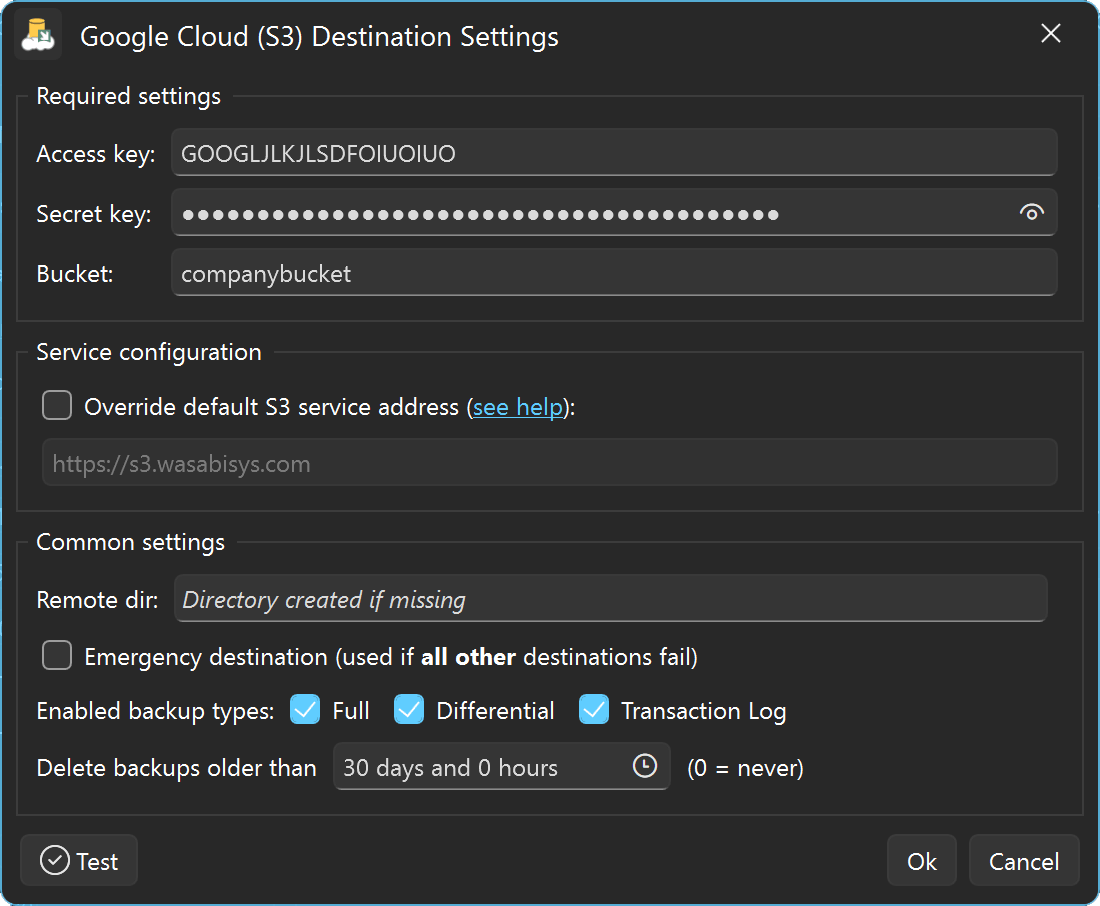This screenshot has height=906, width=1100.
Task: Uncheck the Transaction Log backup type
Action: 594,710
